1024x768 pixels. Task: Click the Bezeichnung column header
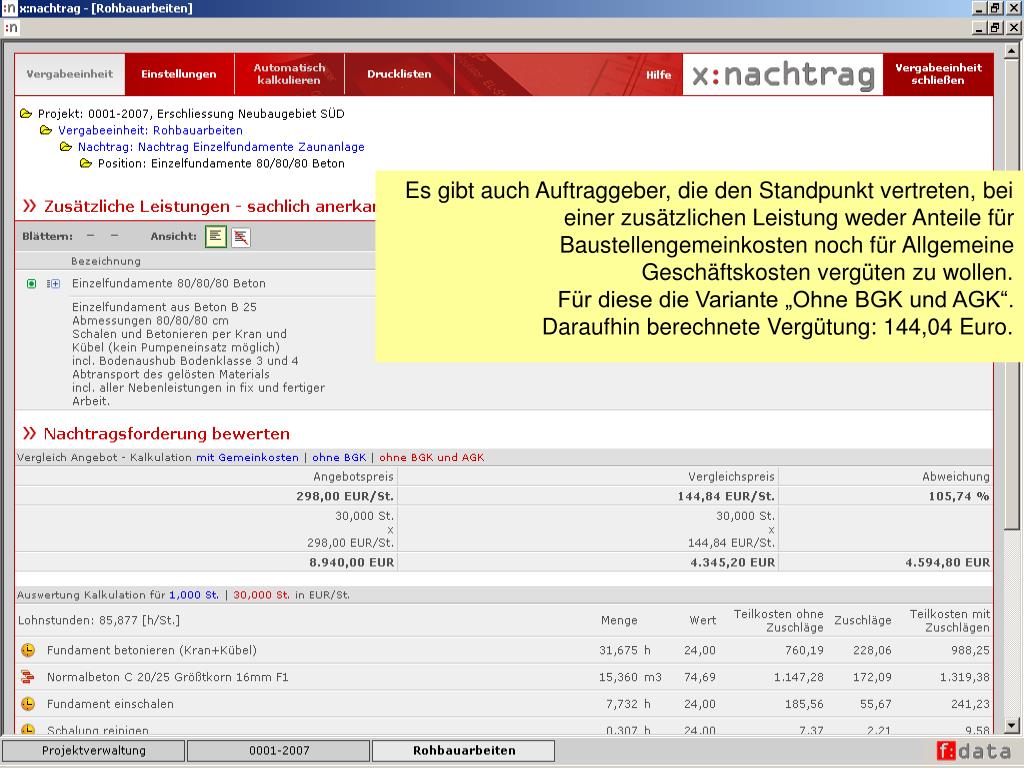[x=106, y=261]
